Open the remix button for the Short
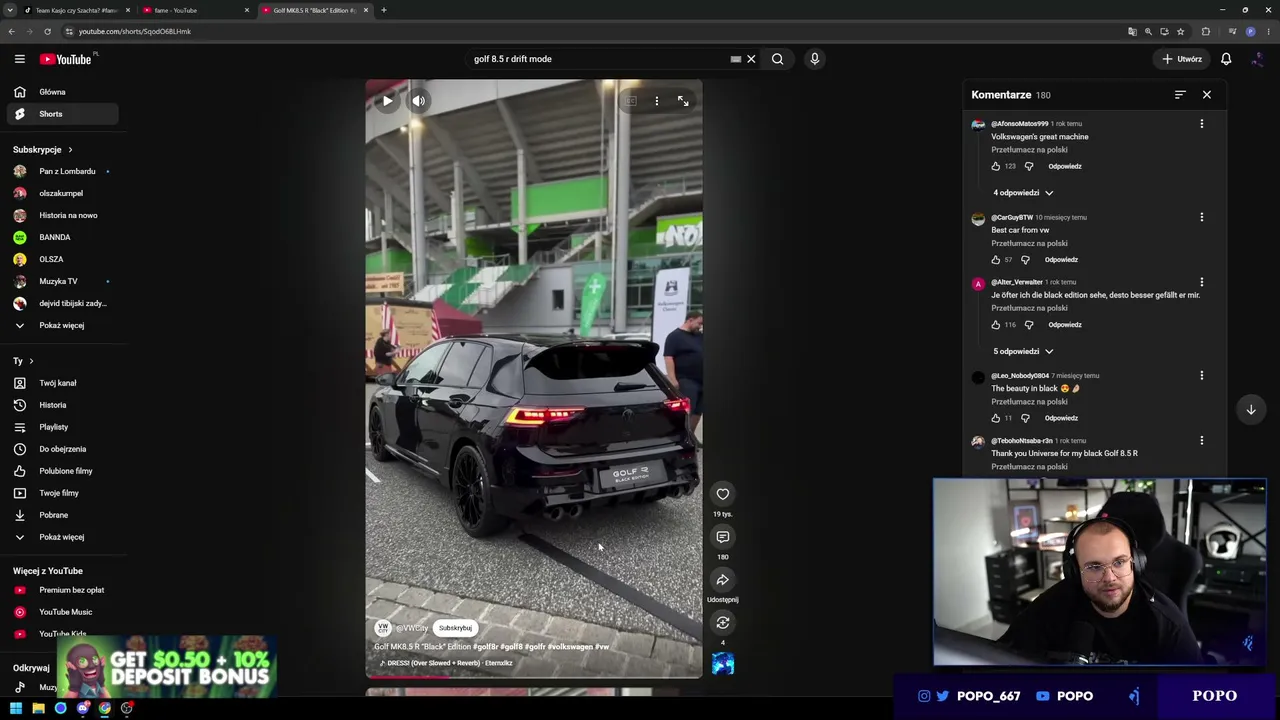Image resolution: width=1280 pixels, height=720 pixels. coord(723,623)
